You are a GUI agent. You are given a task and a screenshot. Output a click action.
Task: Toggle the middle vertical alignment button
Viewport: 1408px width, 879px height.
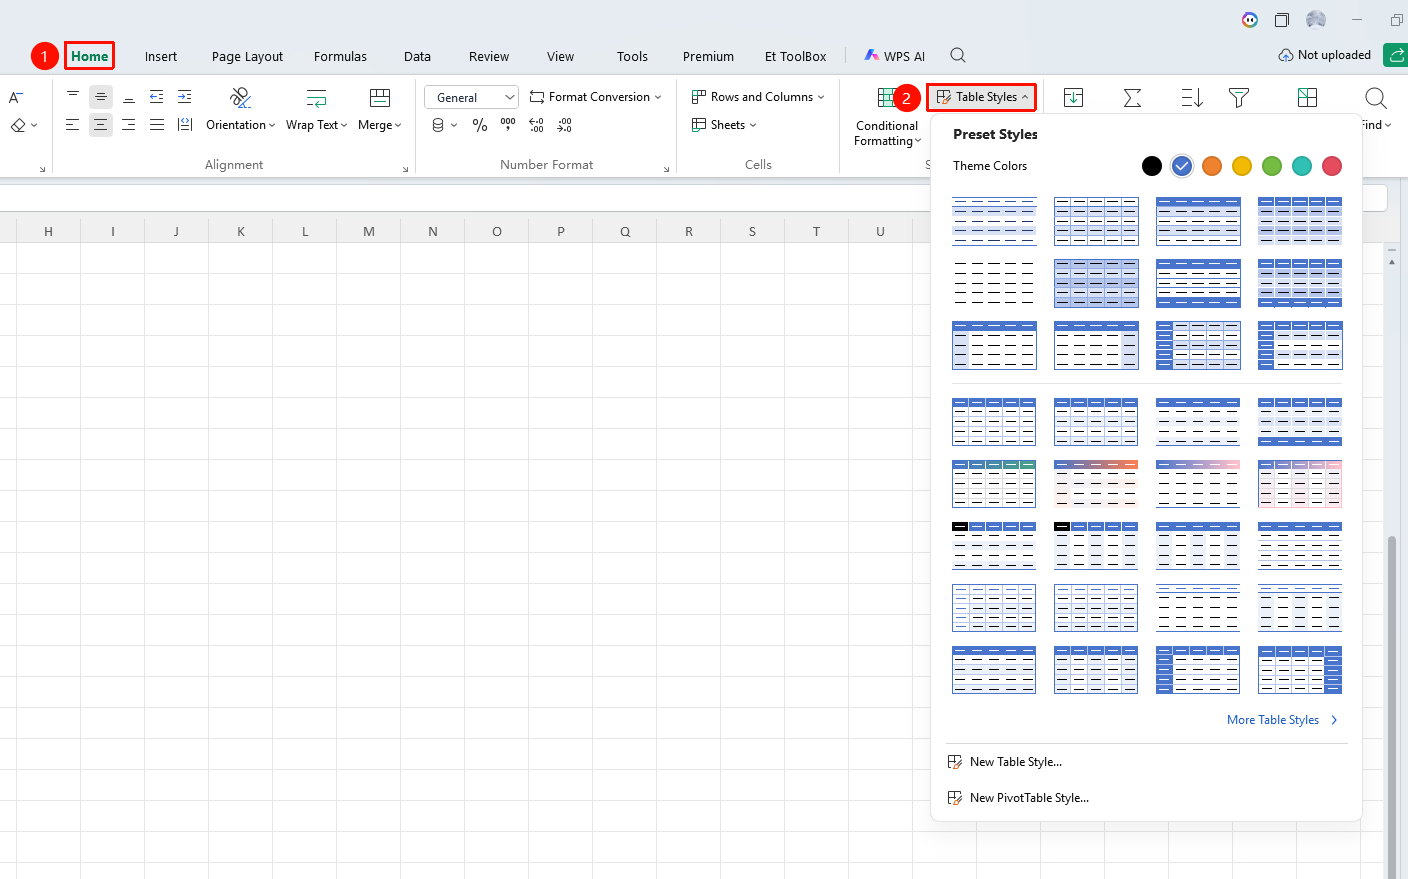(x=101, y=97)
